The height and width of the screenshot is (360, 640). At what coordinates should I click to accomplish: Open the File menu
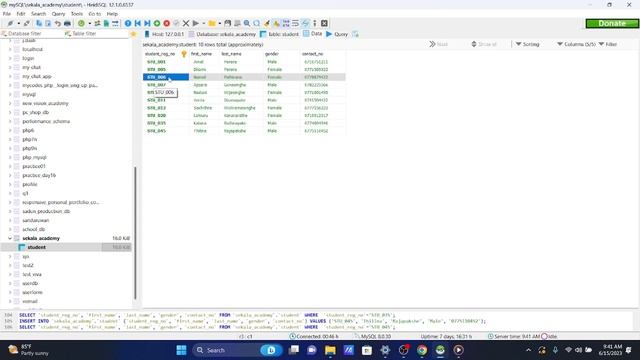click(7, 14)
